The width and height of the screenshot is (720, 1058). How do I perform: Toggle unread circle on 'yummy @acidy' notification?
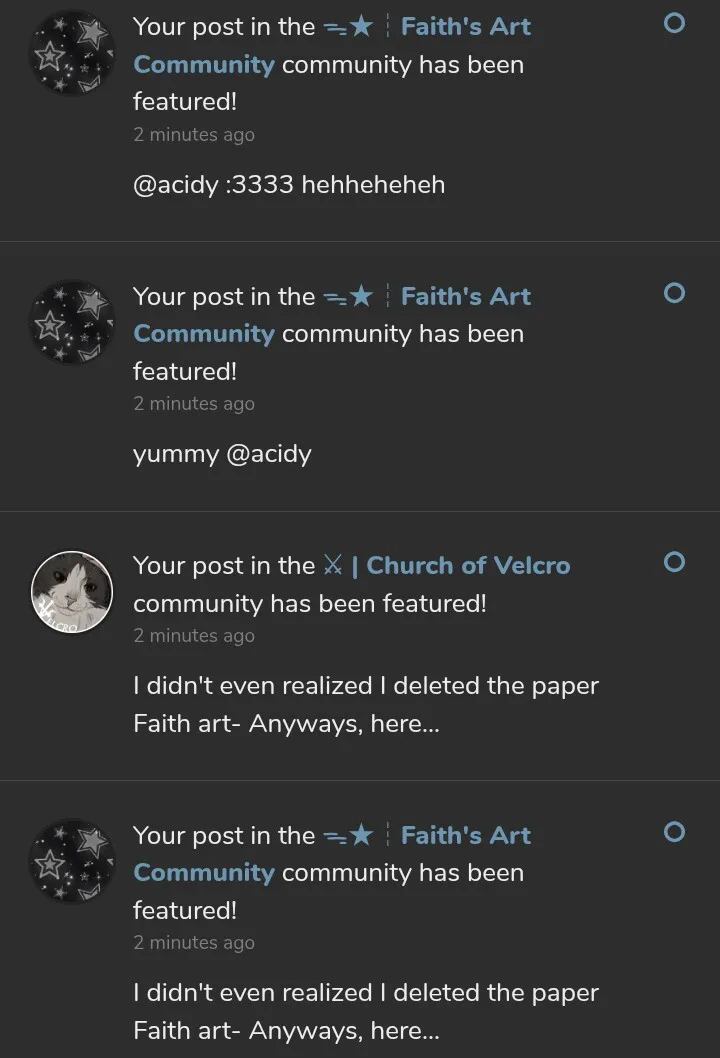click(675, 293)
